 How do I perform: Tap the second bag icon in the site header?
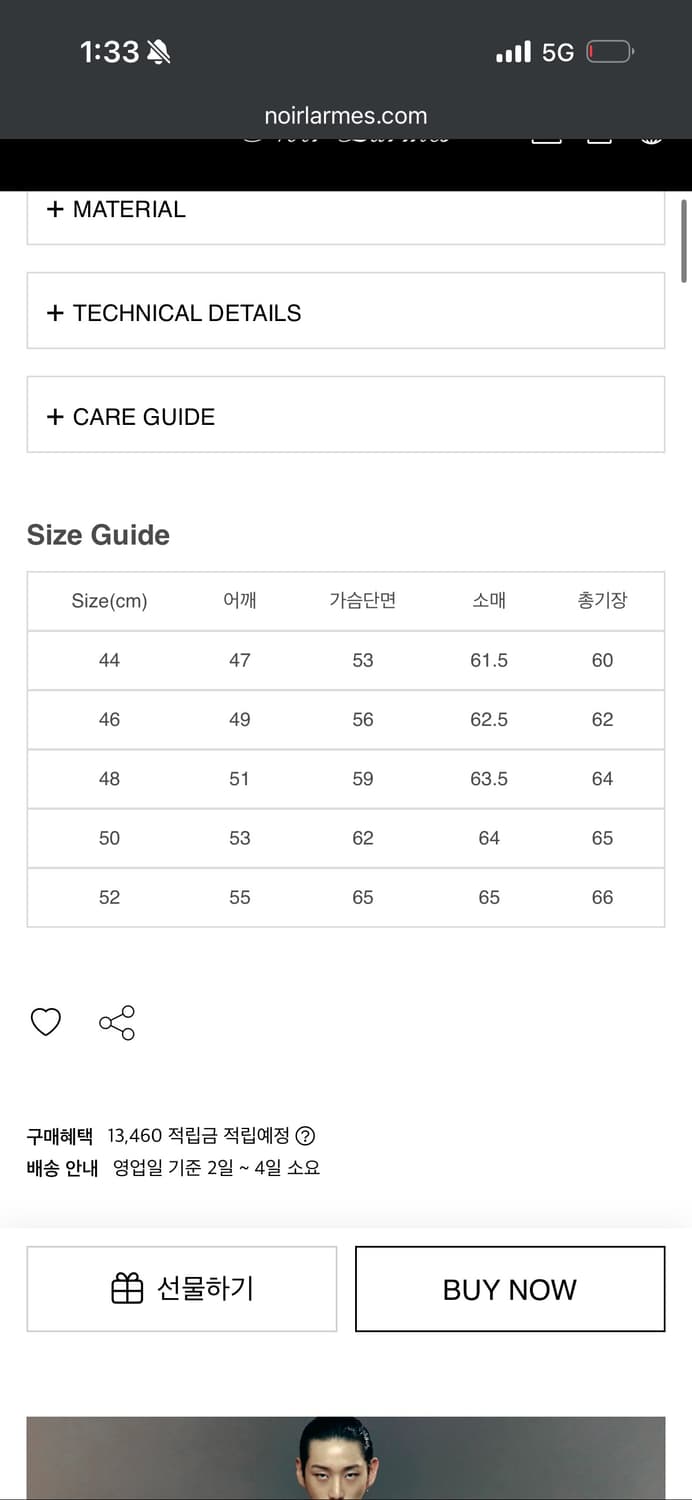[x=598, y=140]
